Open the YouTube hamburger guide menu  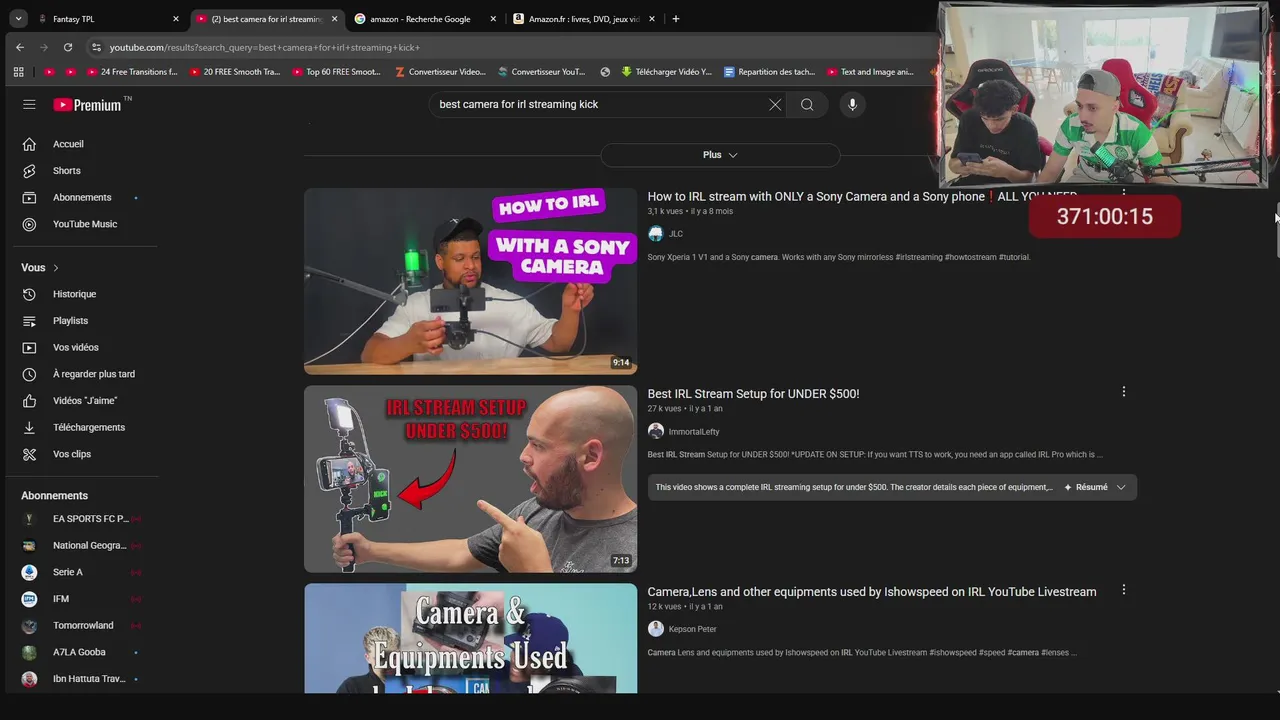tap(29, 104)
